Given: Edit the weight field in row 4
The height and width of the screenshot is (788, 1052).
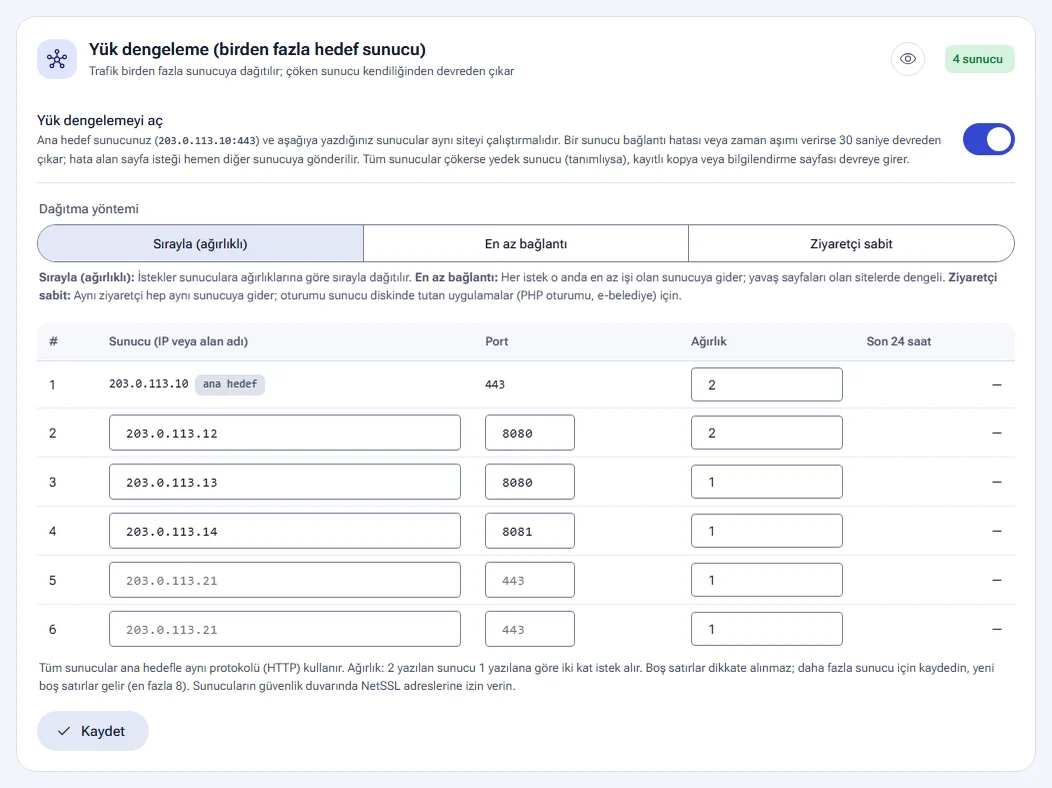Looking at the screenshot, I should 767,531.
